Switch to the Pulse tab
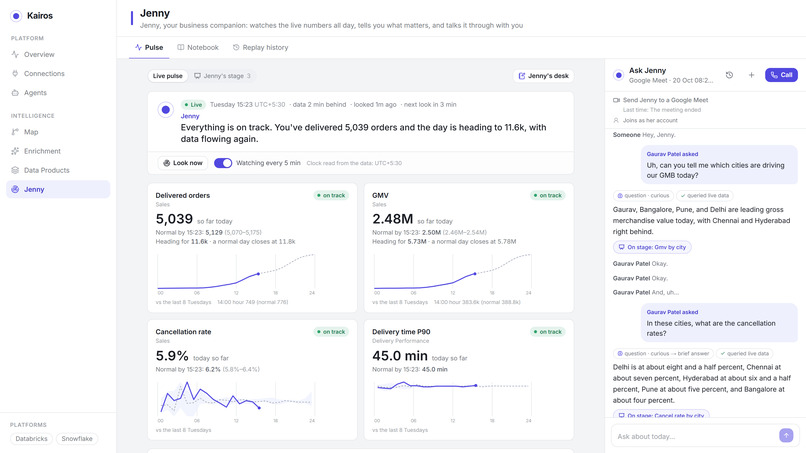Screen dimensions: 806x453 (x=149, y=47)
